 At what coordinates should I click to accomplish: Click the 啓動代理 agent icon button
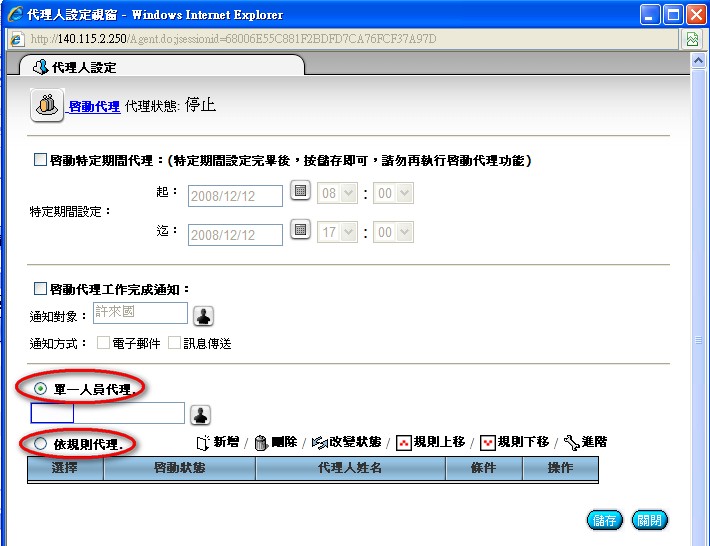(x=47, y=106)
